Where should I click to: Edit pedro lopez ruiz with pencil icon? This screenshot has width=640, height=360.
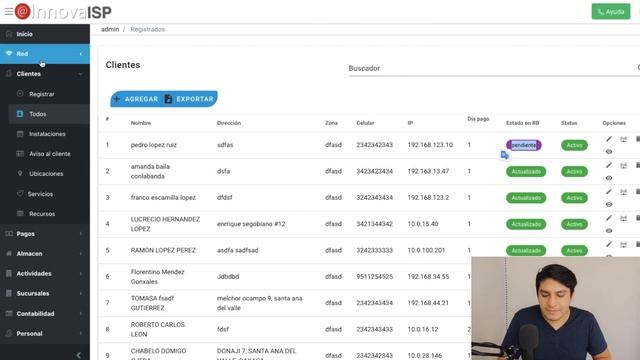click(609, 139)
